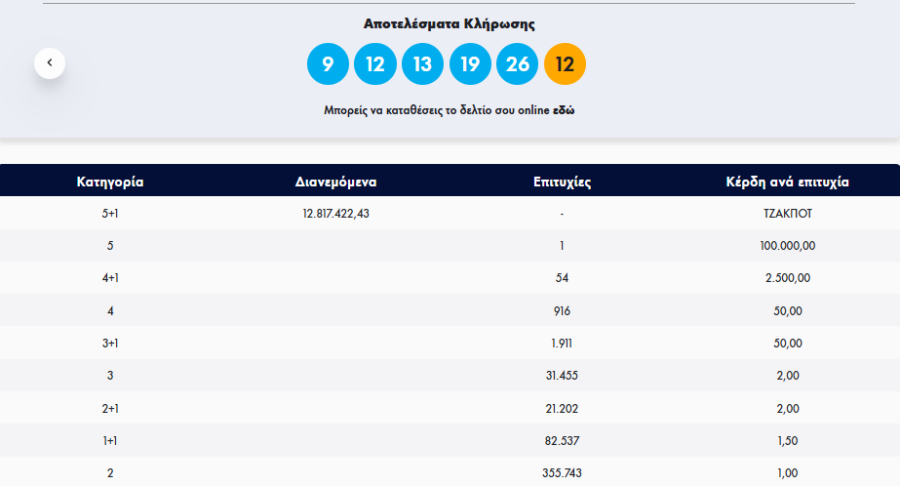Click the ΤΖΑΚΠΟΤ cell in the 5+1 row
Image resolution: width=900 pixels, height=486 pixels.
tap(787, 213)
